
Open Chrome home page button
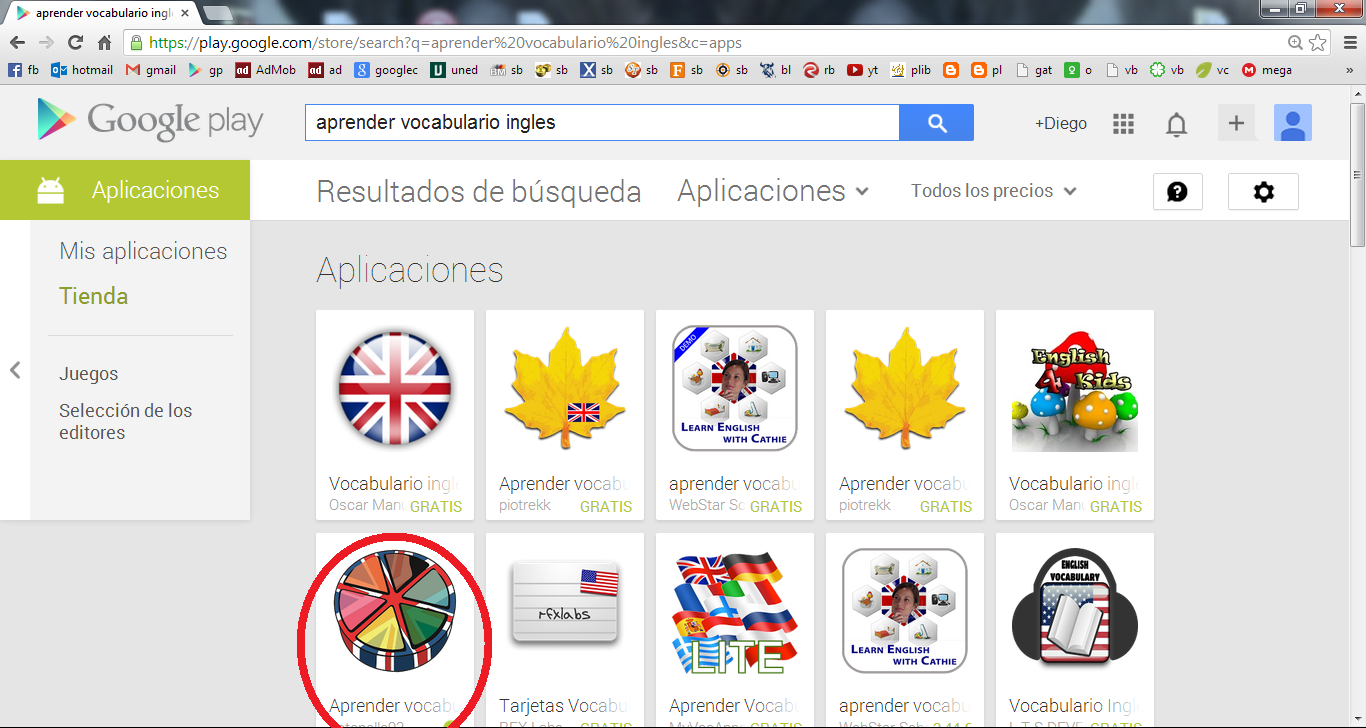104,43
